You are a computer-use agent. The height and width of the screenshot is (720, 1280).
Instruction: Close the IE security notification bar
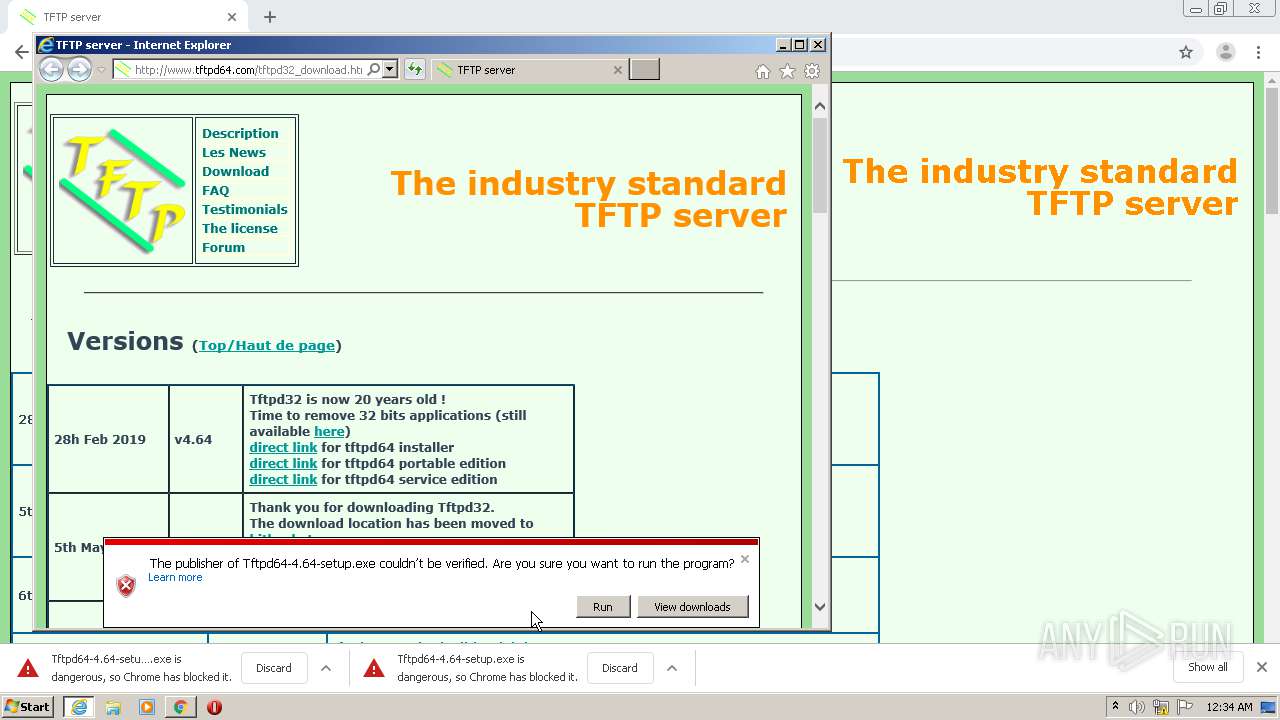click(x=744, y=559)
